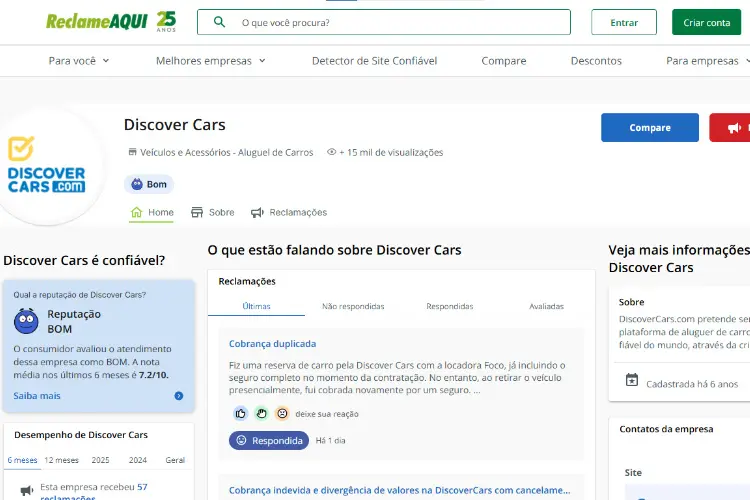
Task: Click the store icon before Veículos e Acessórios
Action: tap(132, 152)
